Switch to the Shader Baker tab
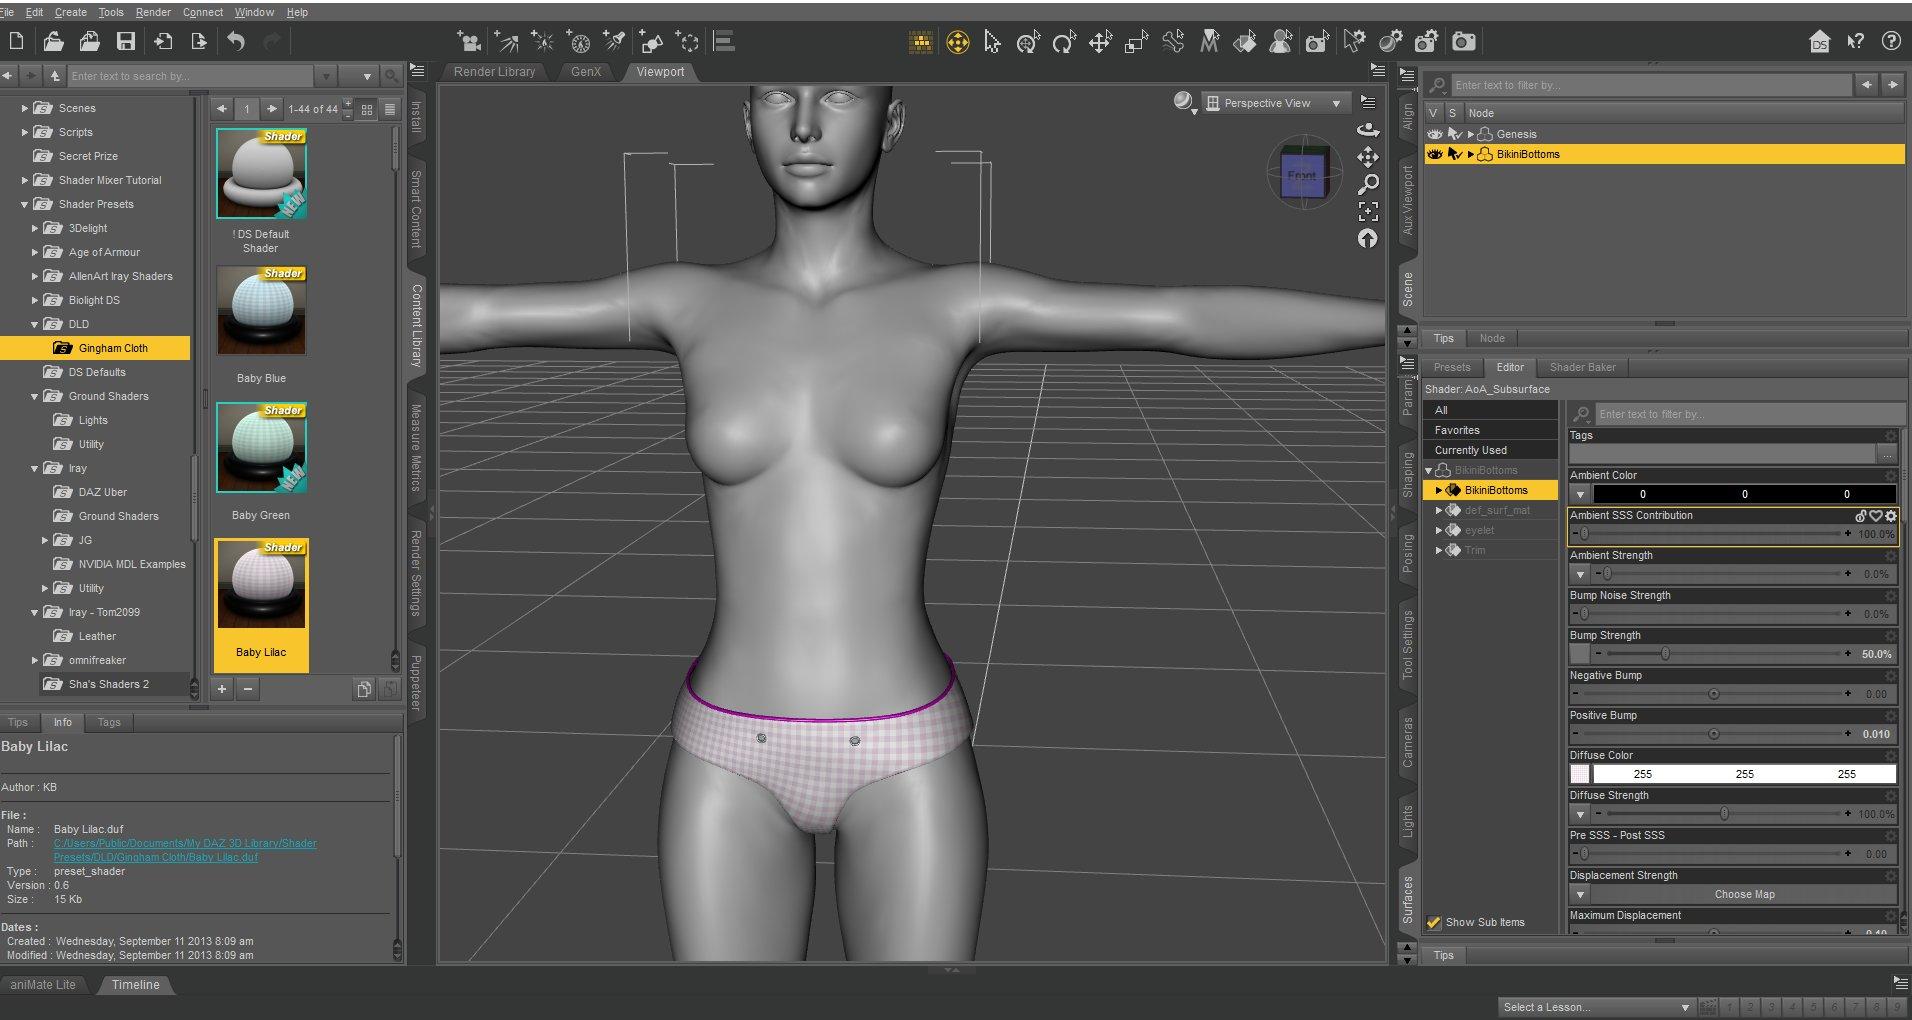 (1582, 367)
